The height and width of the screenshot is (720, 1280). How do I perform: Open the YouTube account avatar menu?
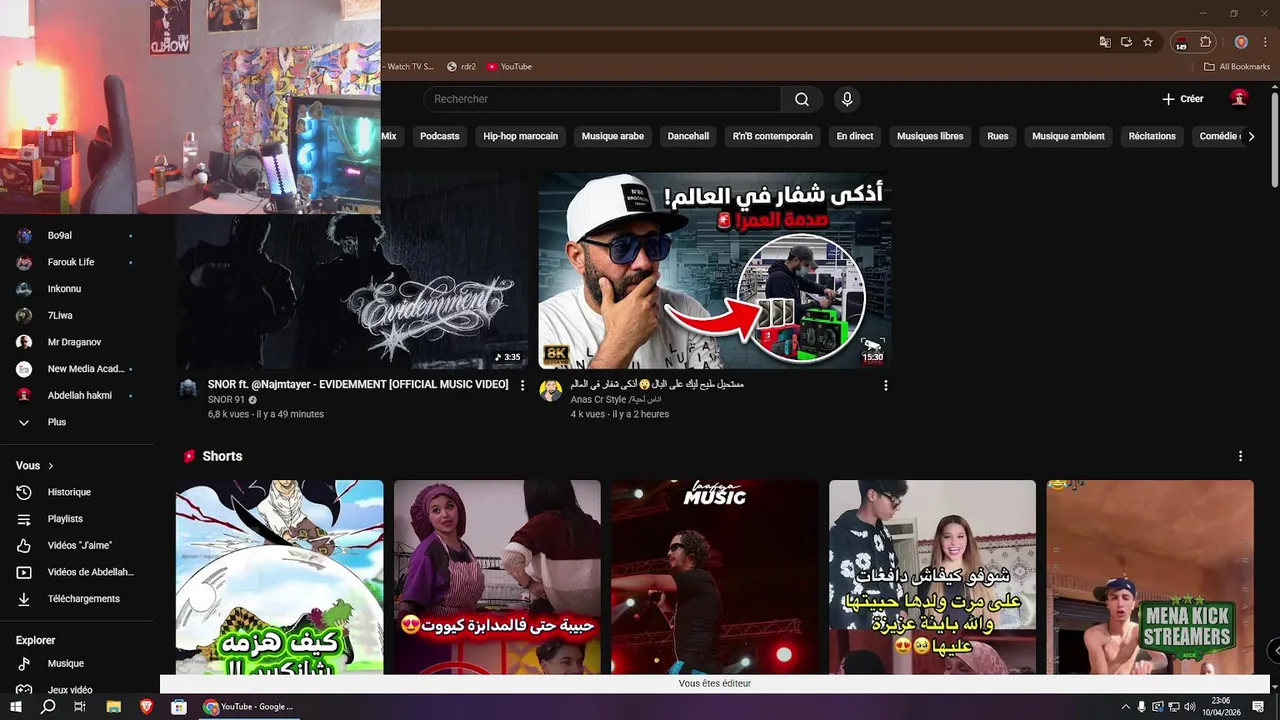pyautogui.click(x=1239, y=98)
